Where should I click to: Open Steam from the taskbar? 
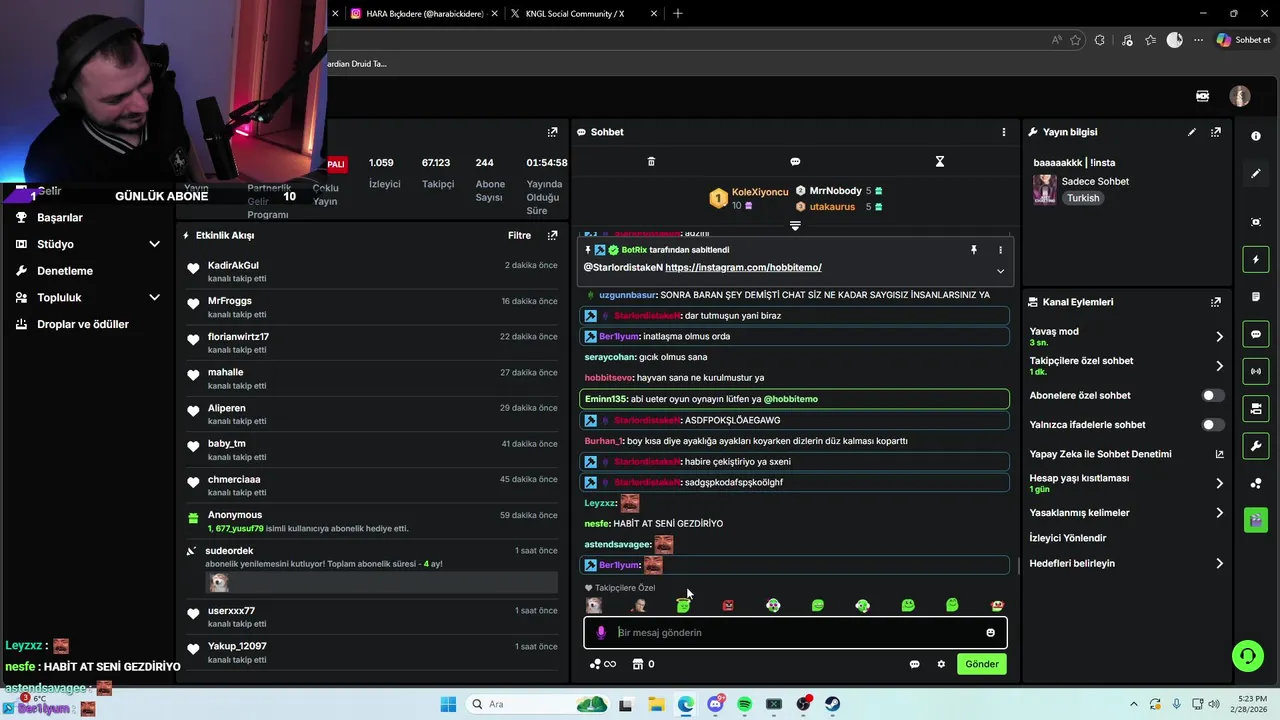pos(832,704)
